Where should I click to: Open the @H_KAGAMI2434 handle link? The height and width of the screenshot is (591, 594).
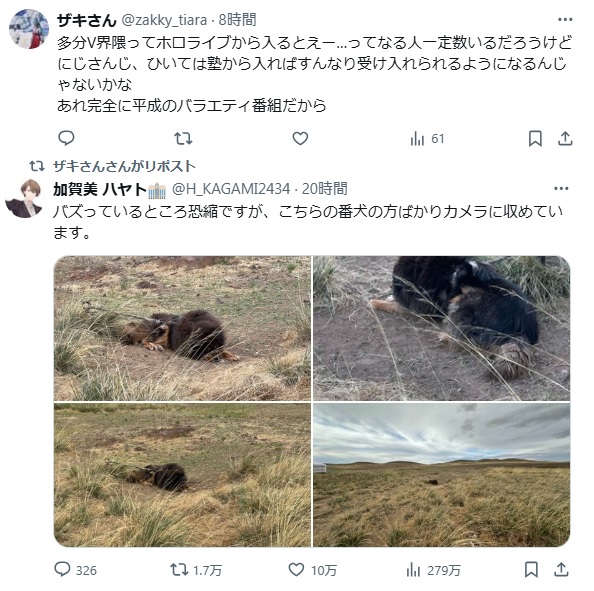[x=231, y=189]
